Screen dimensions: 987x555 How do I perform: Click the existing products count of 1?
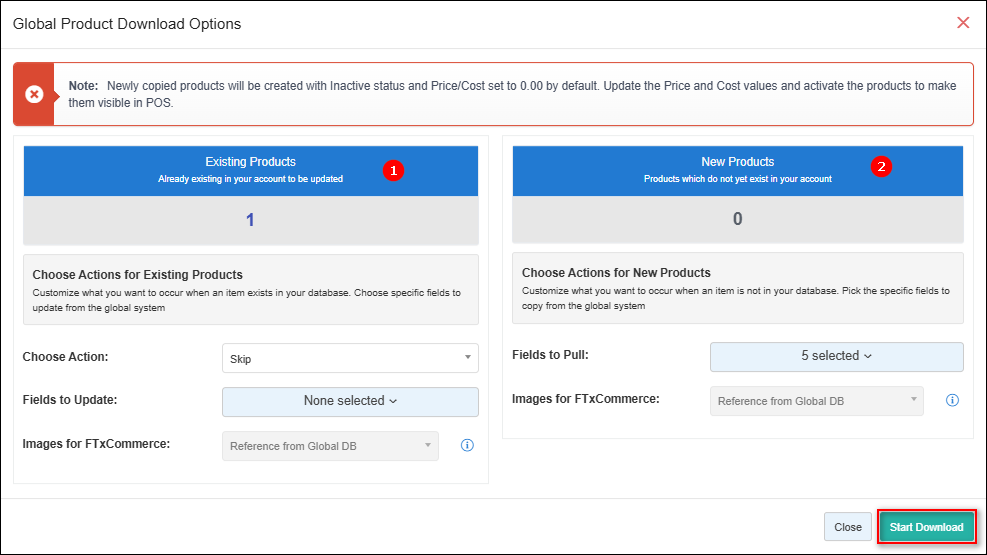250,220
